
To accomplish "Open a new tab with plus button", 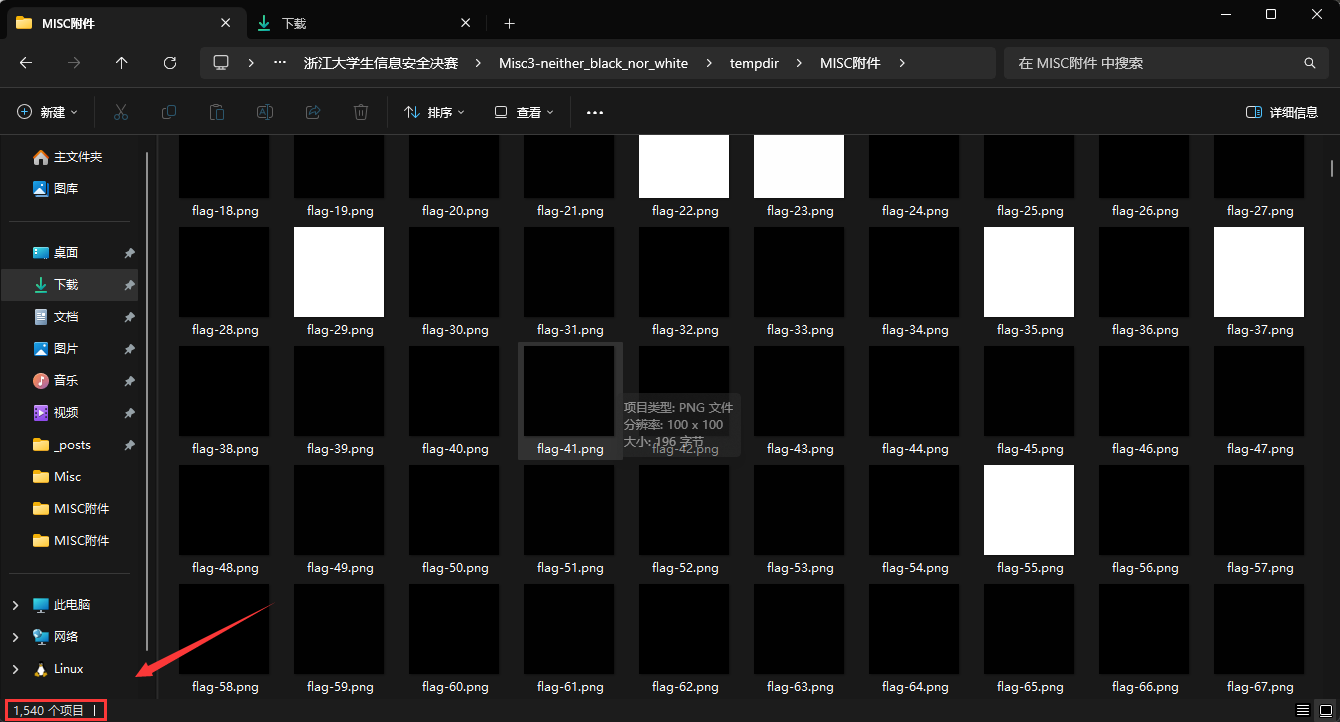I will 509,23.
